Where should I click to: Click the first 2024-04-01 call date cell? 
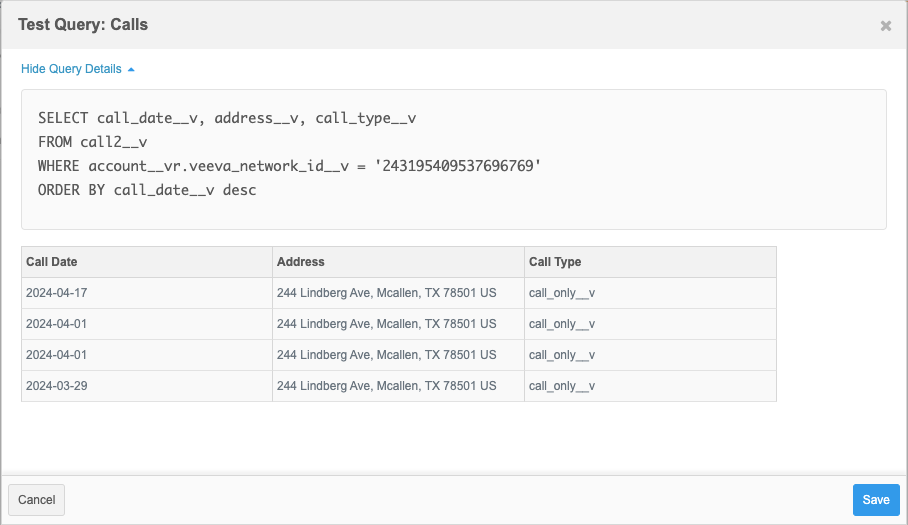point(57,324)
